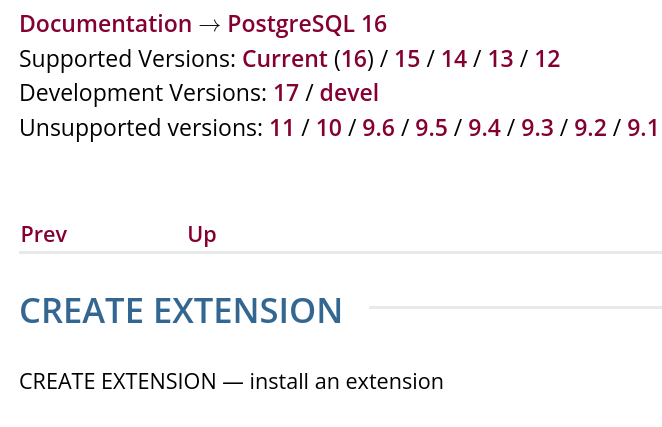The width and height of the screenshot is (662, 427).
Task: Open unsupported version 9.4 docs
Action: click(x=484, y=129)
